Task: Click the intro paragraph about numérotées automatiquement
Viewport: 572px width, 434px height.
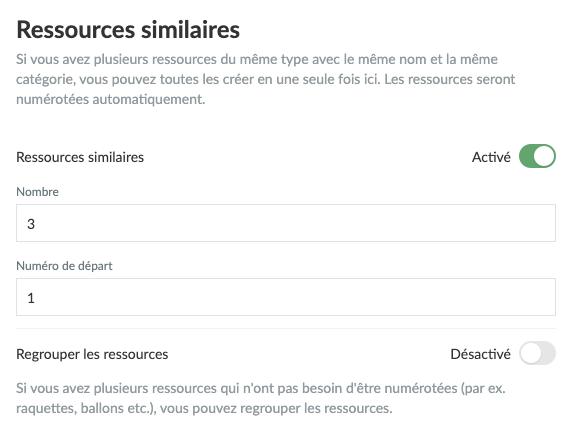Action: coord(265,79)
